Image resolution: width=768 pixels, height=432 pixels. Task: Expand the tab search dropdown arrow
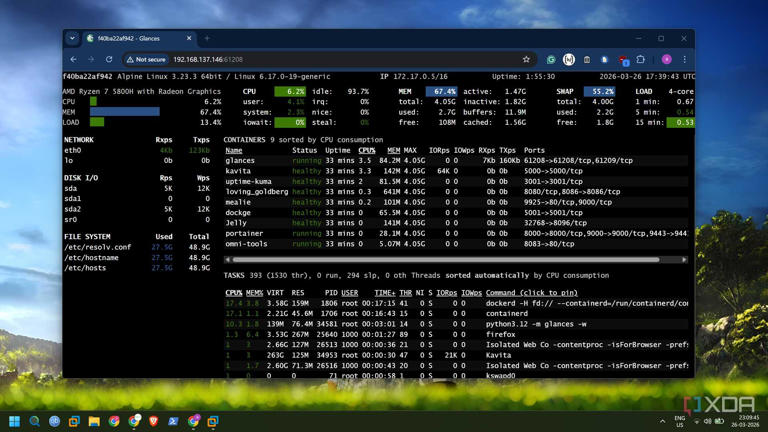pos(72,38)
